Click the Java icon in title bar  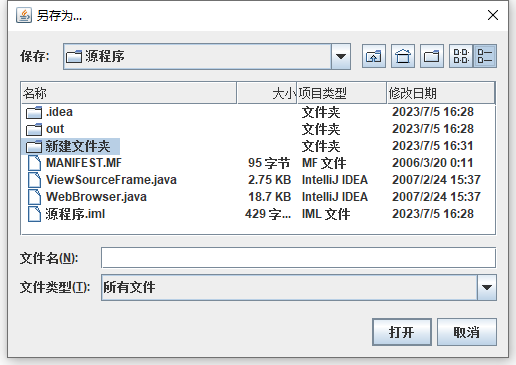click(24, 15)
